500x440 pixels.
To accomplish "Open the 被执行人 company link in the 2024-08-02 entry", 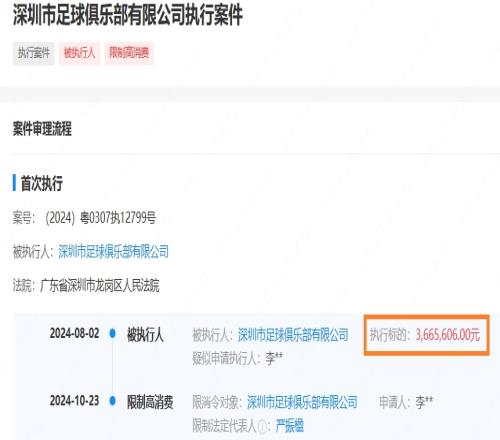I will coord(293,335).
